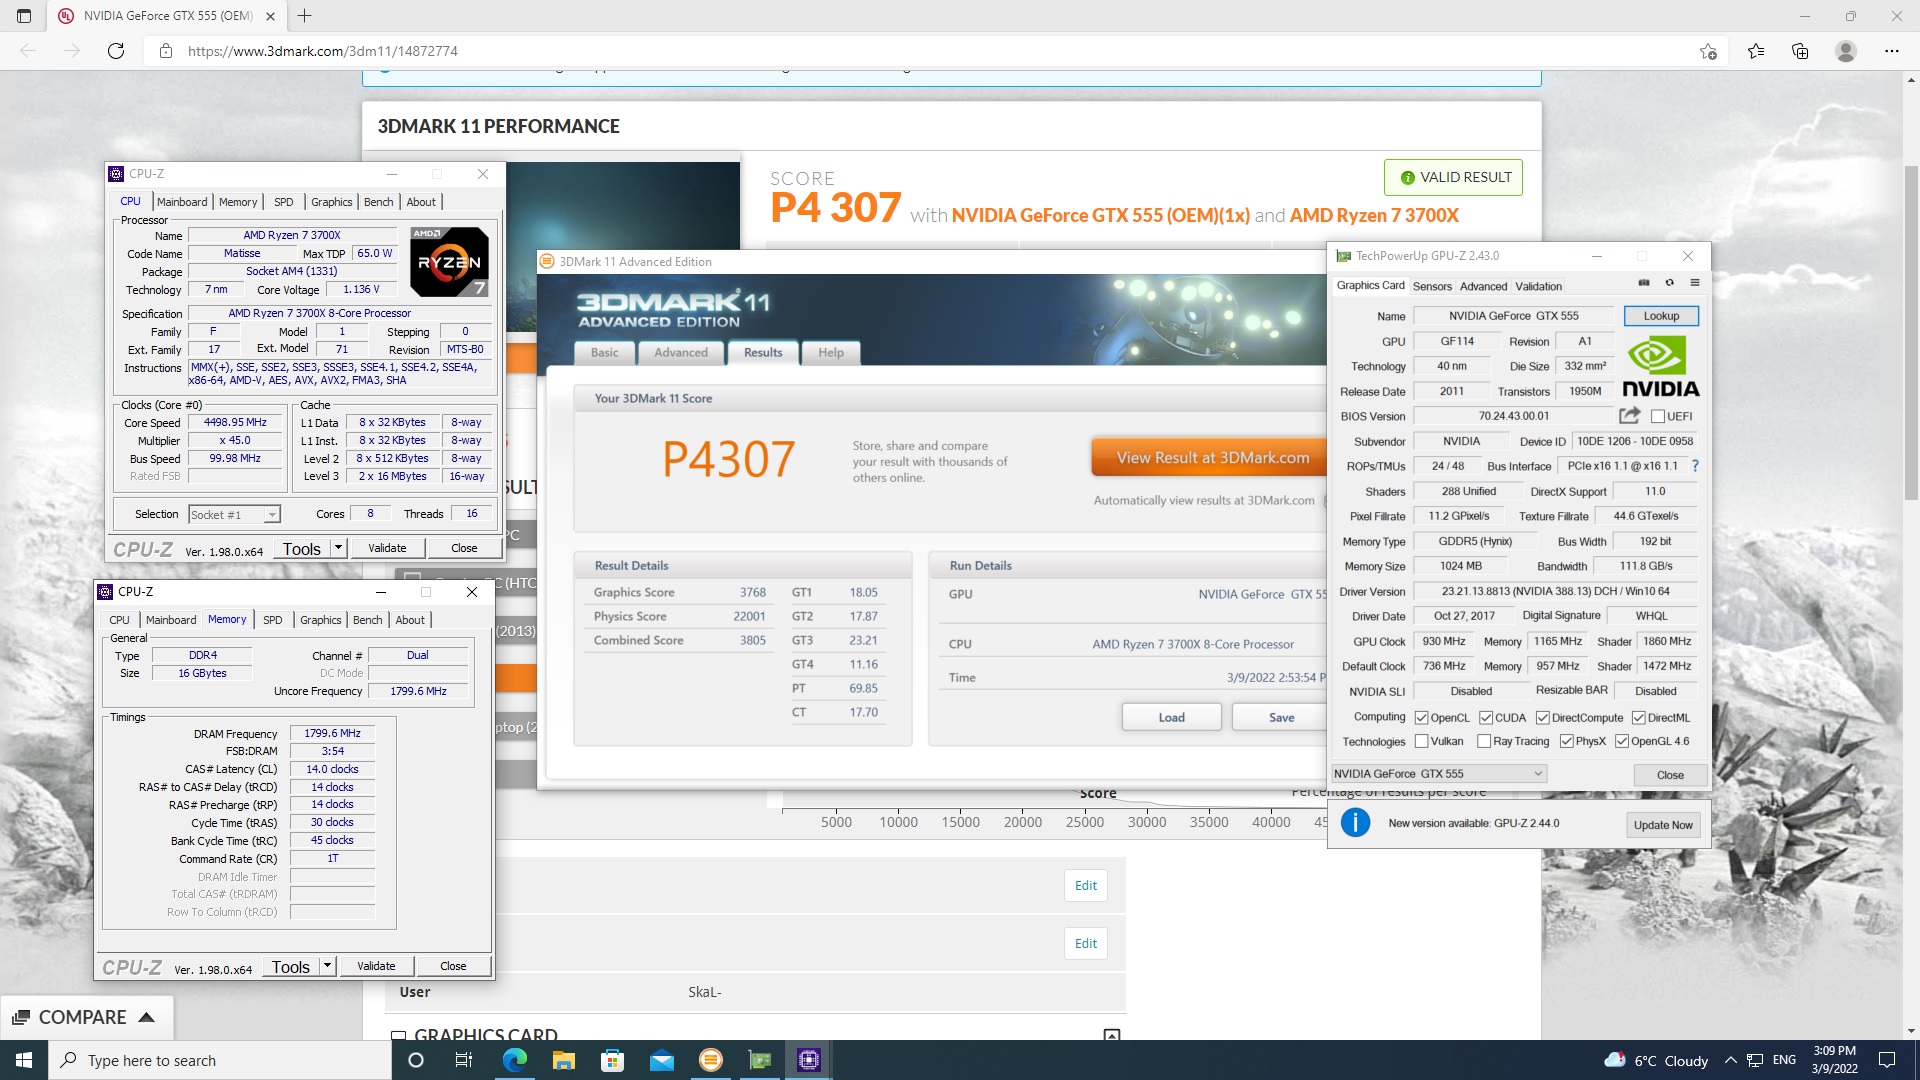Take a GPU-Z screenshot with the camera icon
This screenshot has width=1920, height=1080.
(1644, 283)
